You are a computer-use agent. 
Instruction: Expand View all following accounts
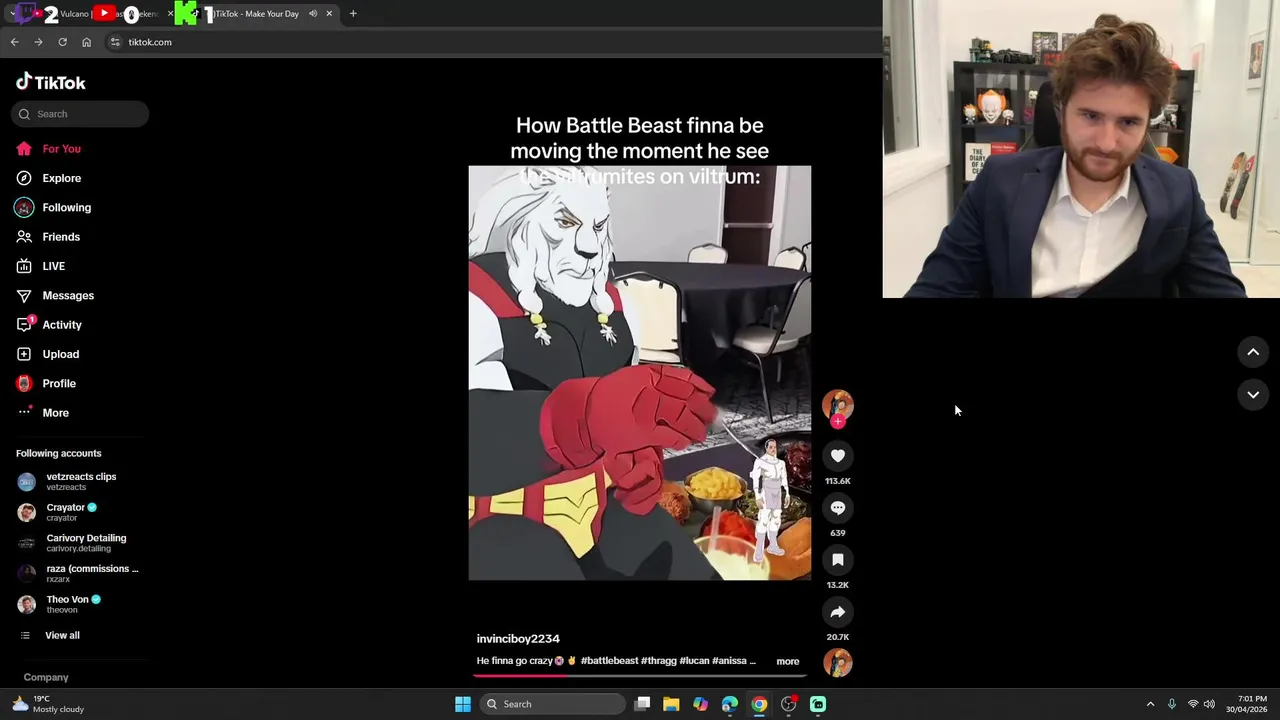coord(49,635)
